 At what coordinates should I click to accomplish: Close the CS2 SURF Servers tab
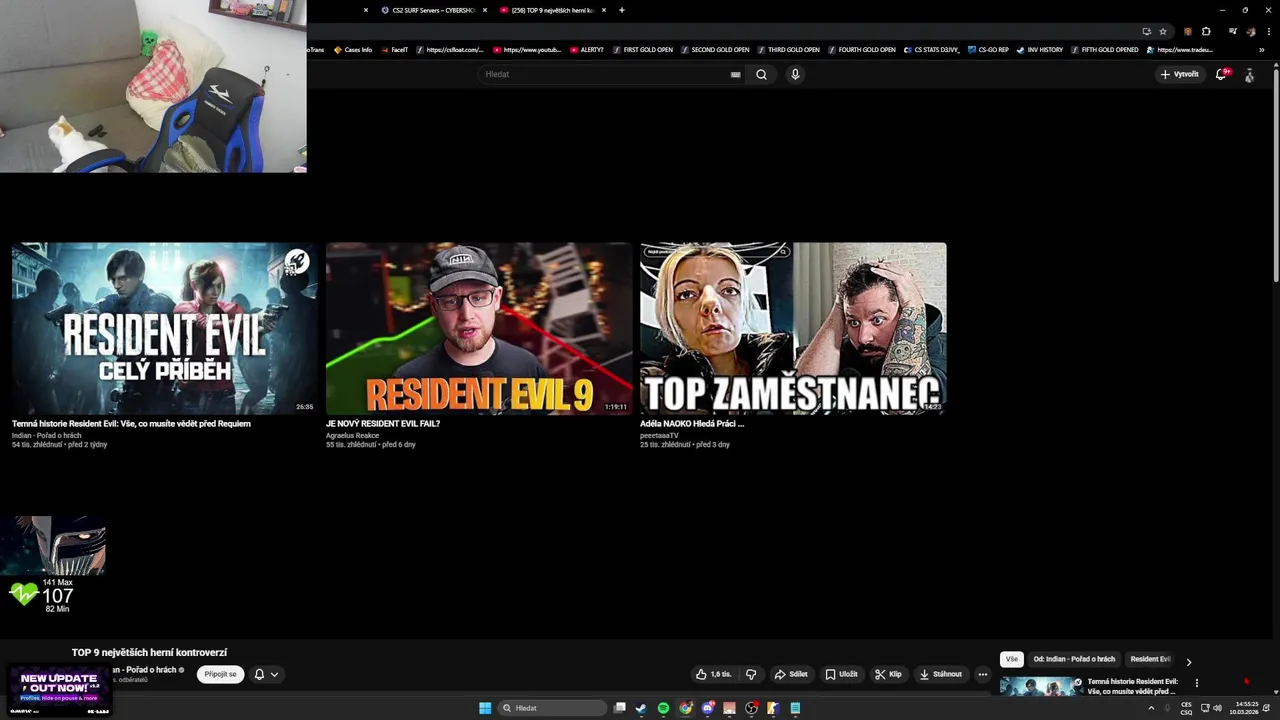pyautogui.click(x=485, y=10)
